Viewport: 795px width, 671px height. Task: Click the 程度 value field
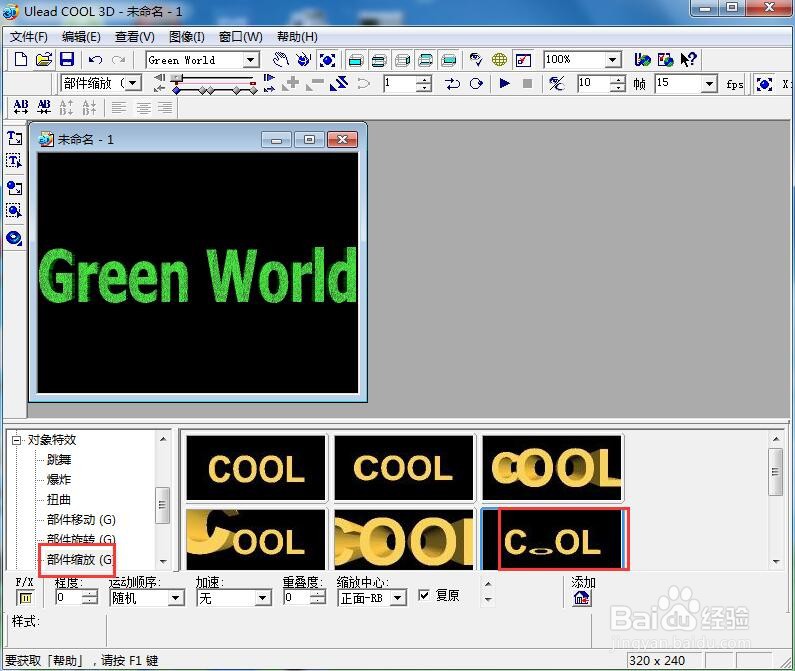coord(68,598)
